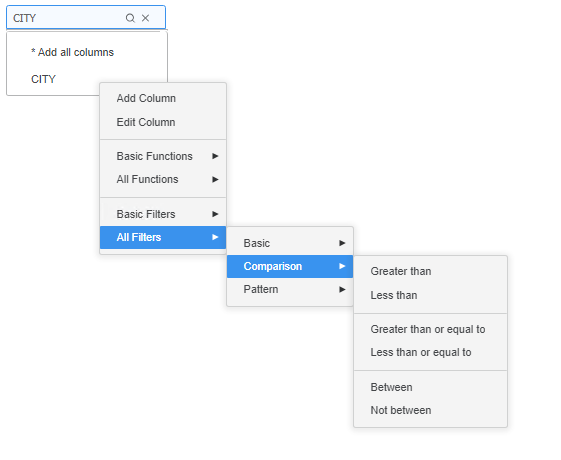Expand the Basic filter category arrow
The height and width of the screenshot is (460, 561).
342,243
